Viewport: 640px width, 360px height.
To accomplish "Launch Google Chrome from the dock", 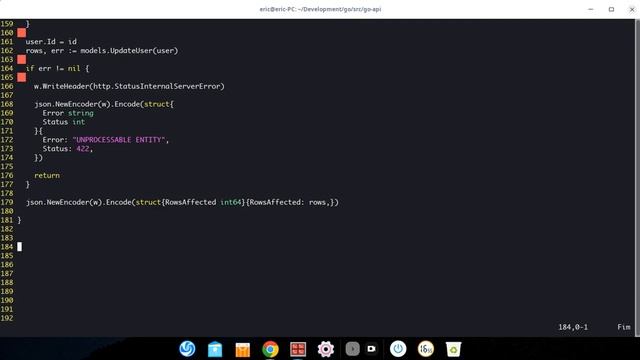I will (x=270, y=349).
